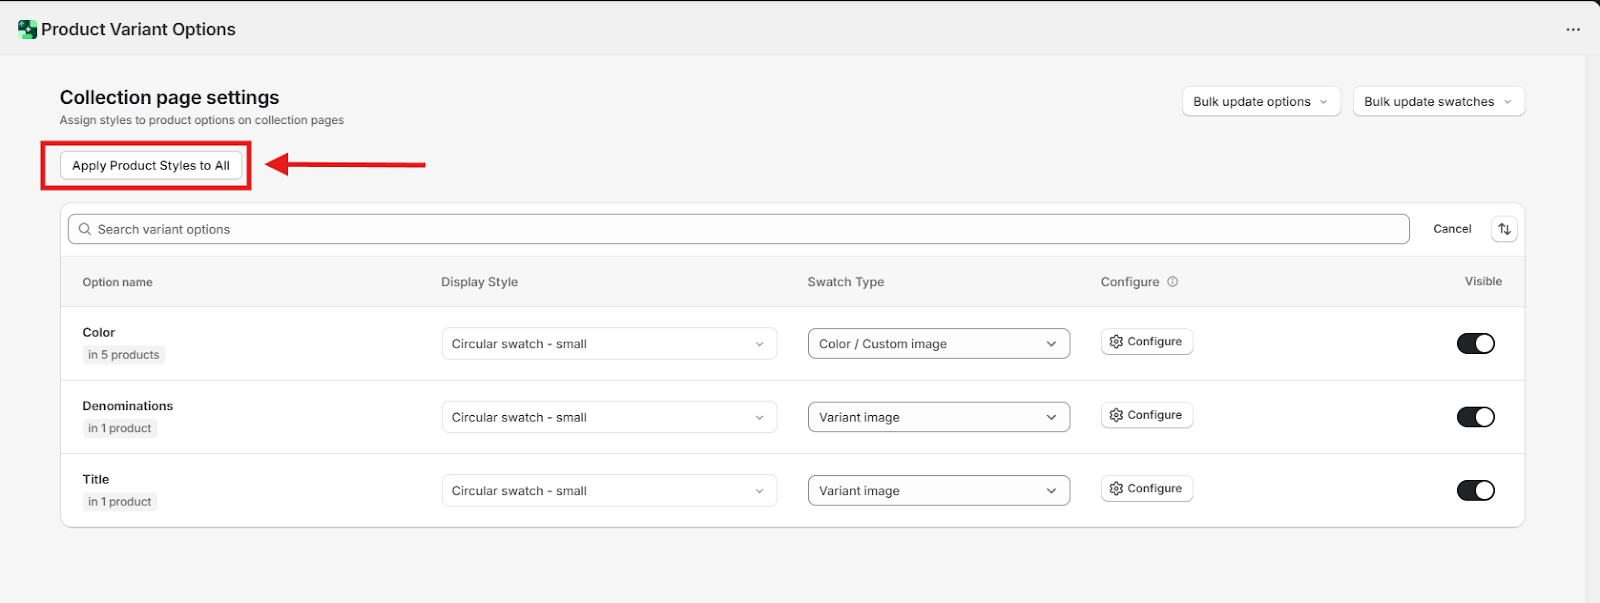Open Configure for the Color option

[1146, 342]
